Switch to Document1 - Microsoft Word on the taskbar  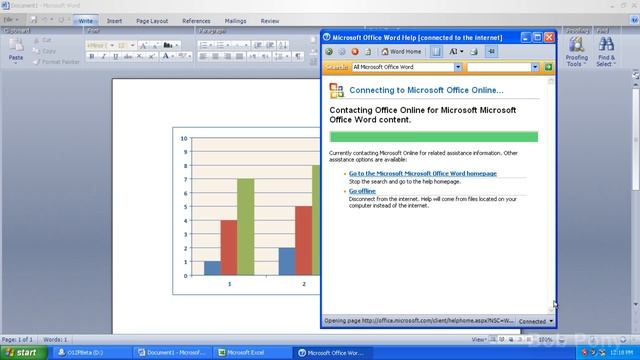172,353
